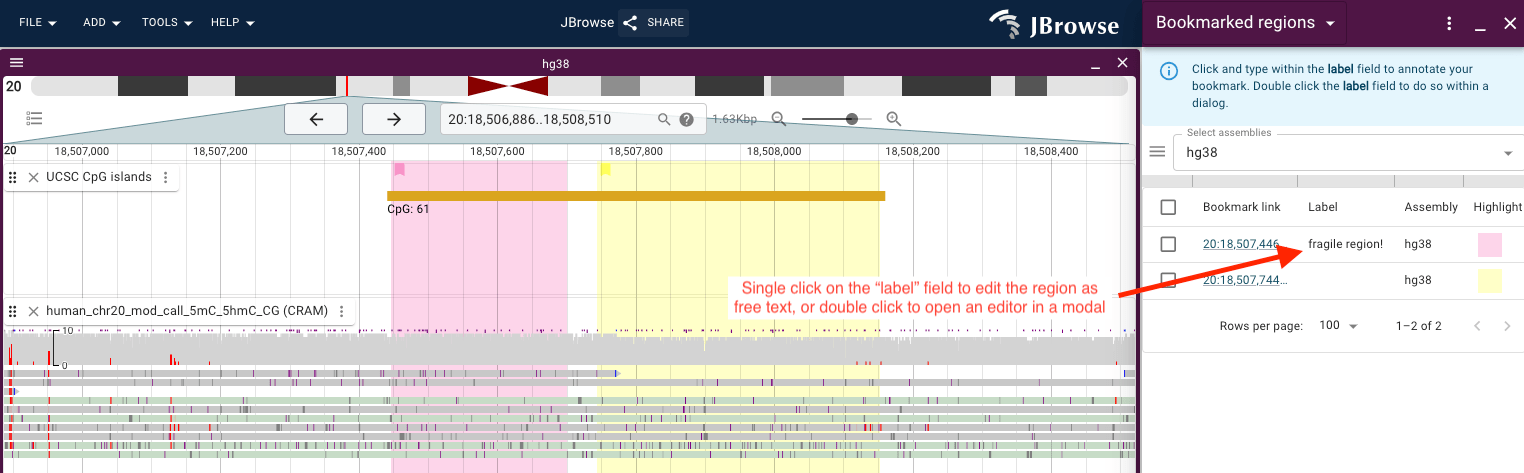Sort by the Assembly column header

pos(1431,207)
